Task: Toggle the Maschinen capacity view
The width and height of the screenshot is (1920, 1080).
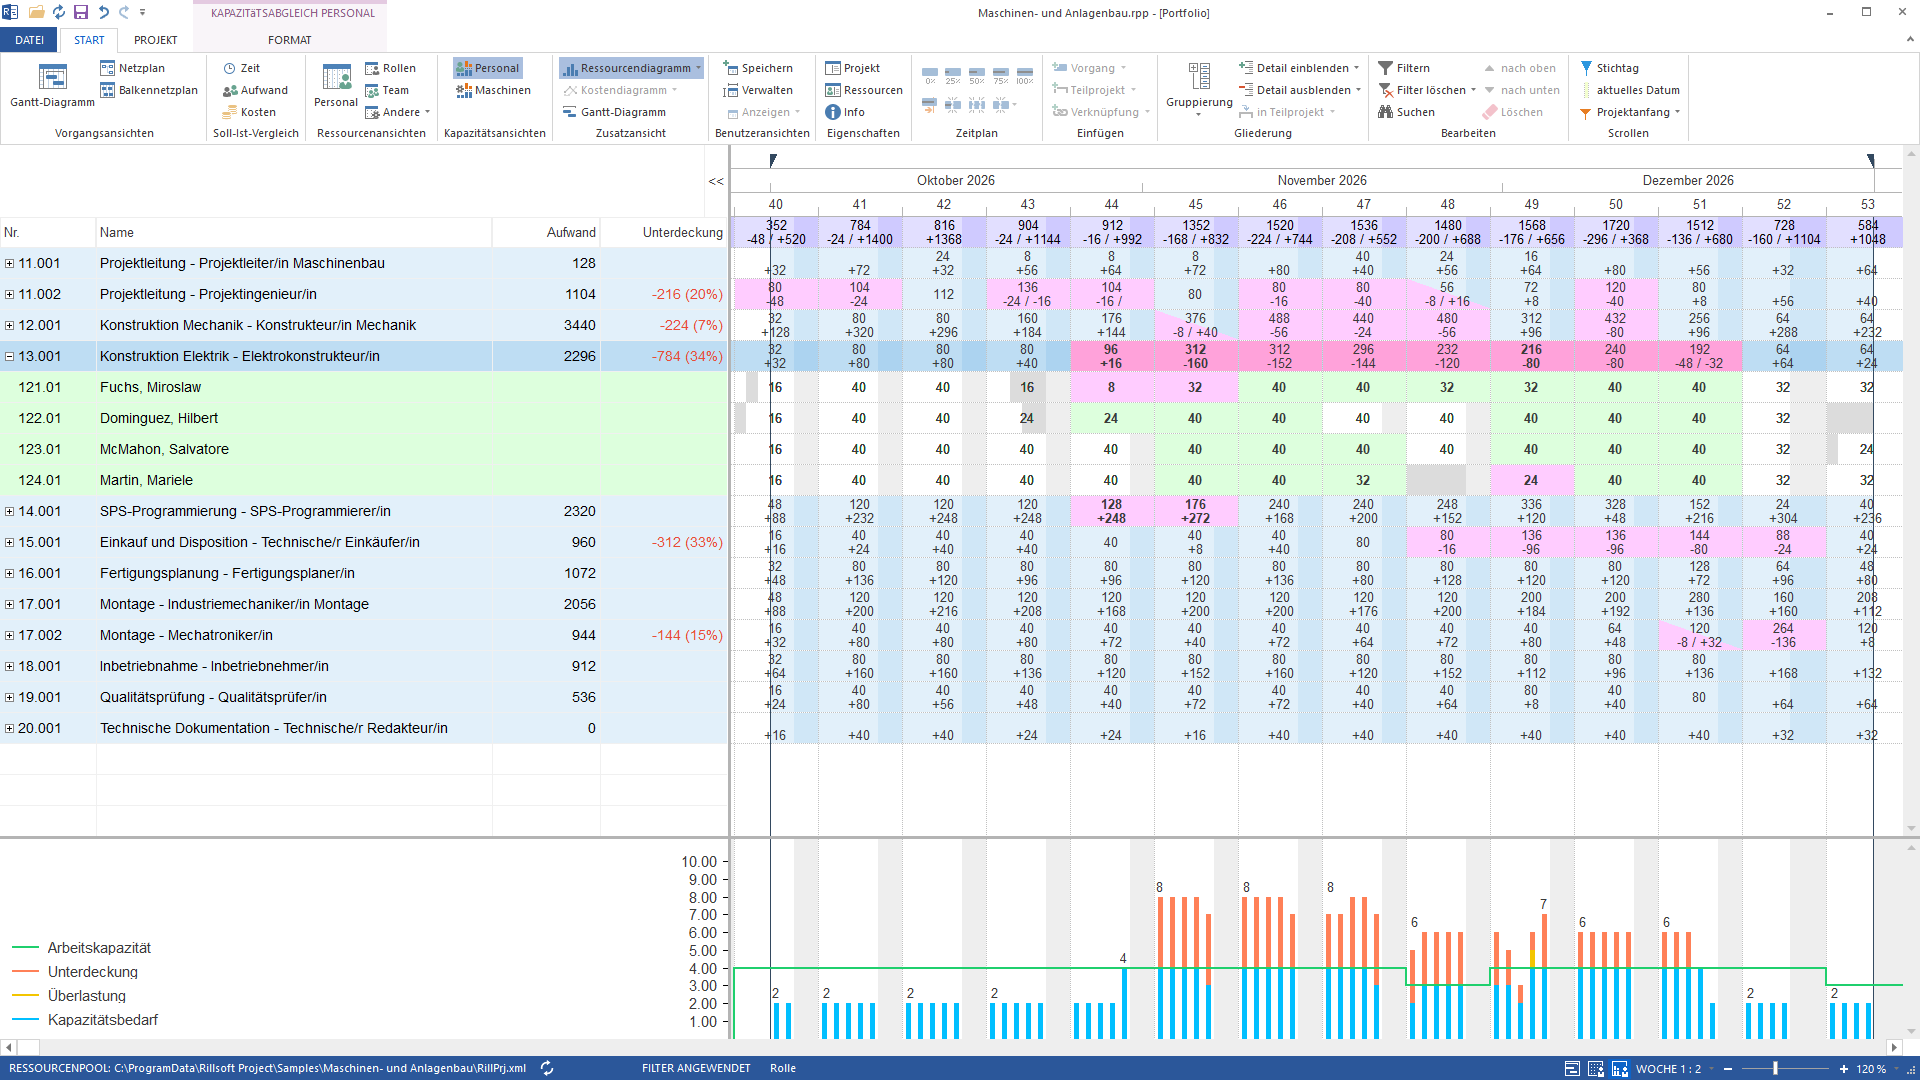Action: (x=494, y=90)
